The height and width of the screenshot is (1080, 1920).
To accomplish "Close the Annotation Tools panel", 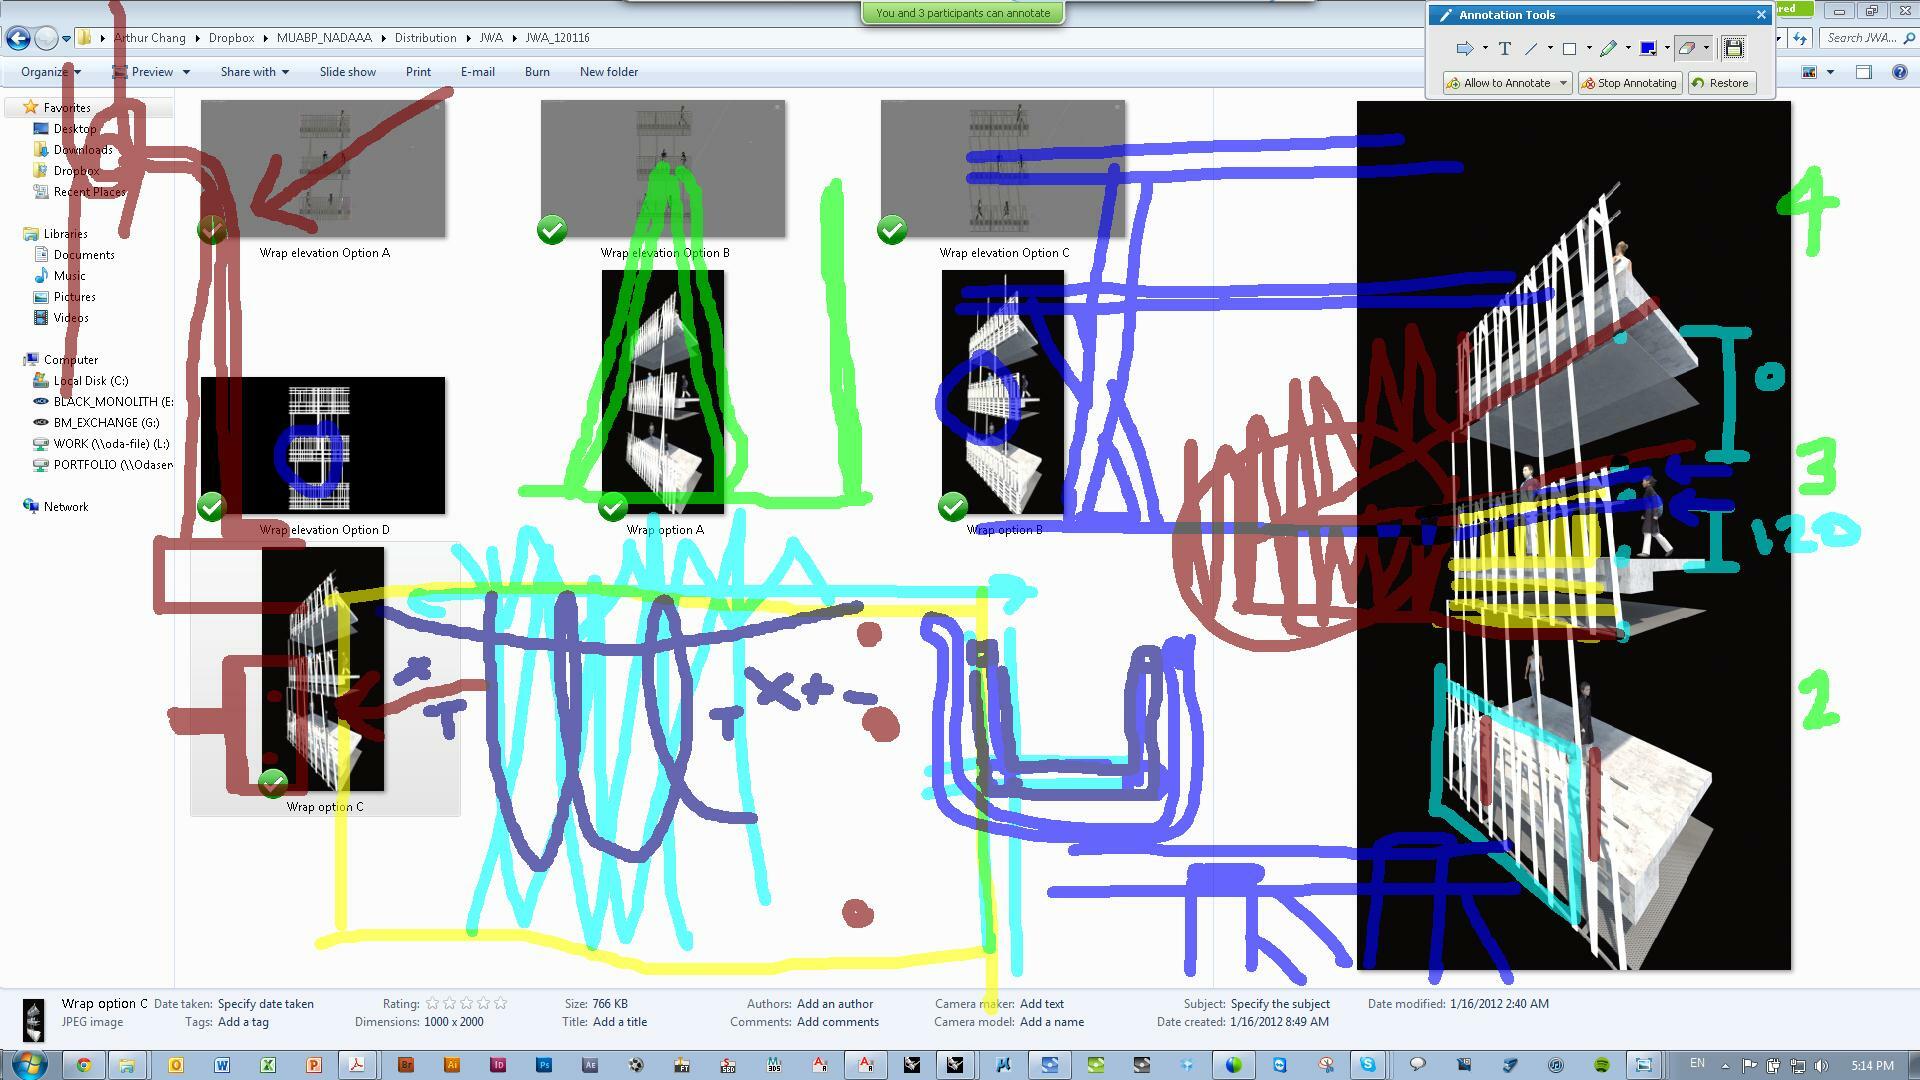I will [1761, 15].
